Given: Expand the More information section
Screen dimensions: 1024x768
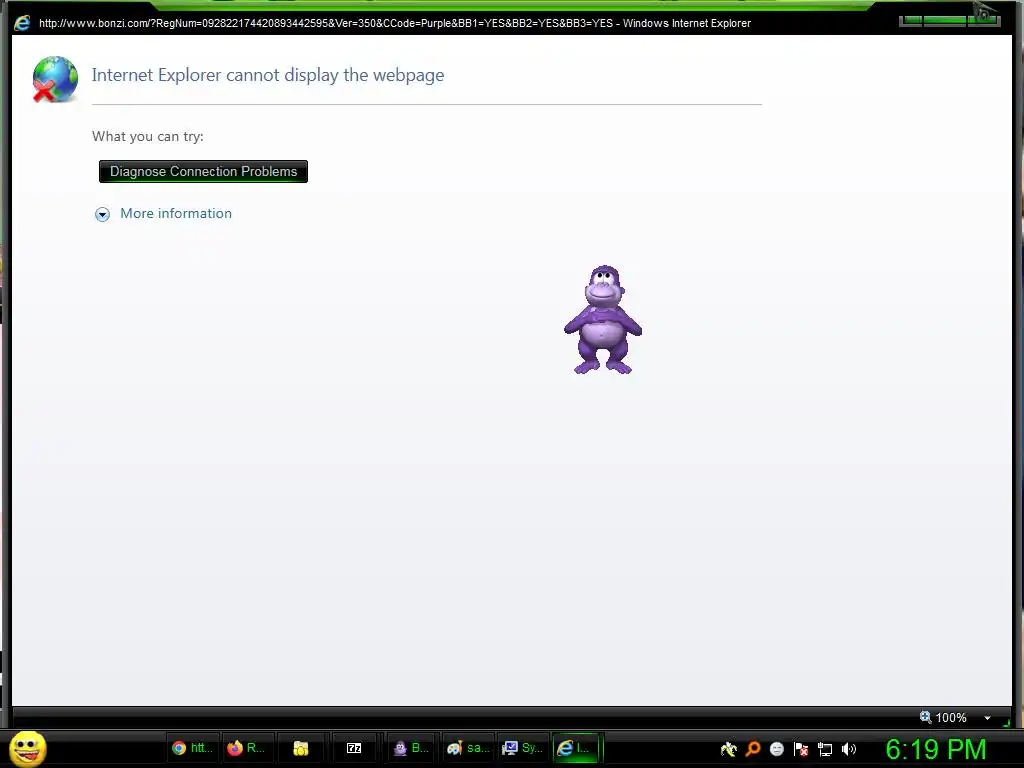Looking at the screenshot, I should [103, 214].
